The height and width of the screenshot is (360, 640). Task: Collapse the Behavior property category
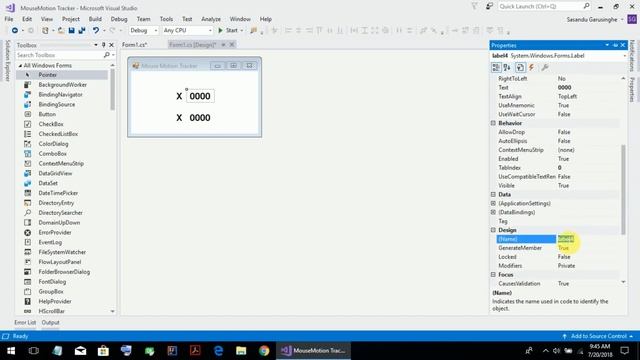(493, 123)
